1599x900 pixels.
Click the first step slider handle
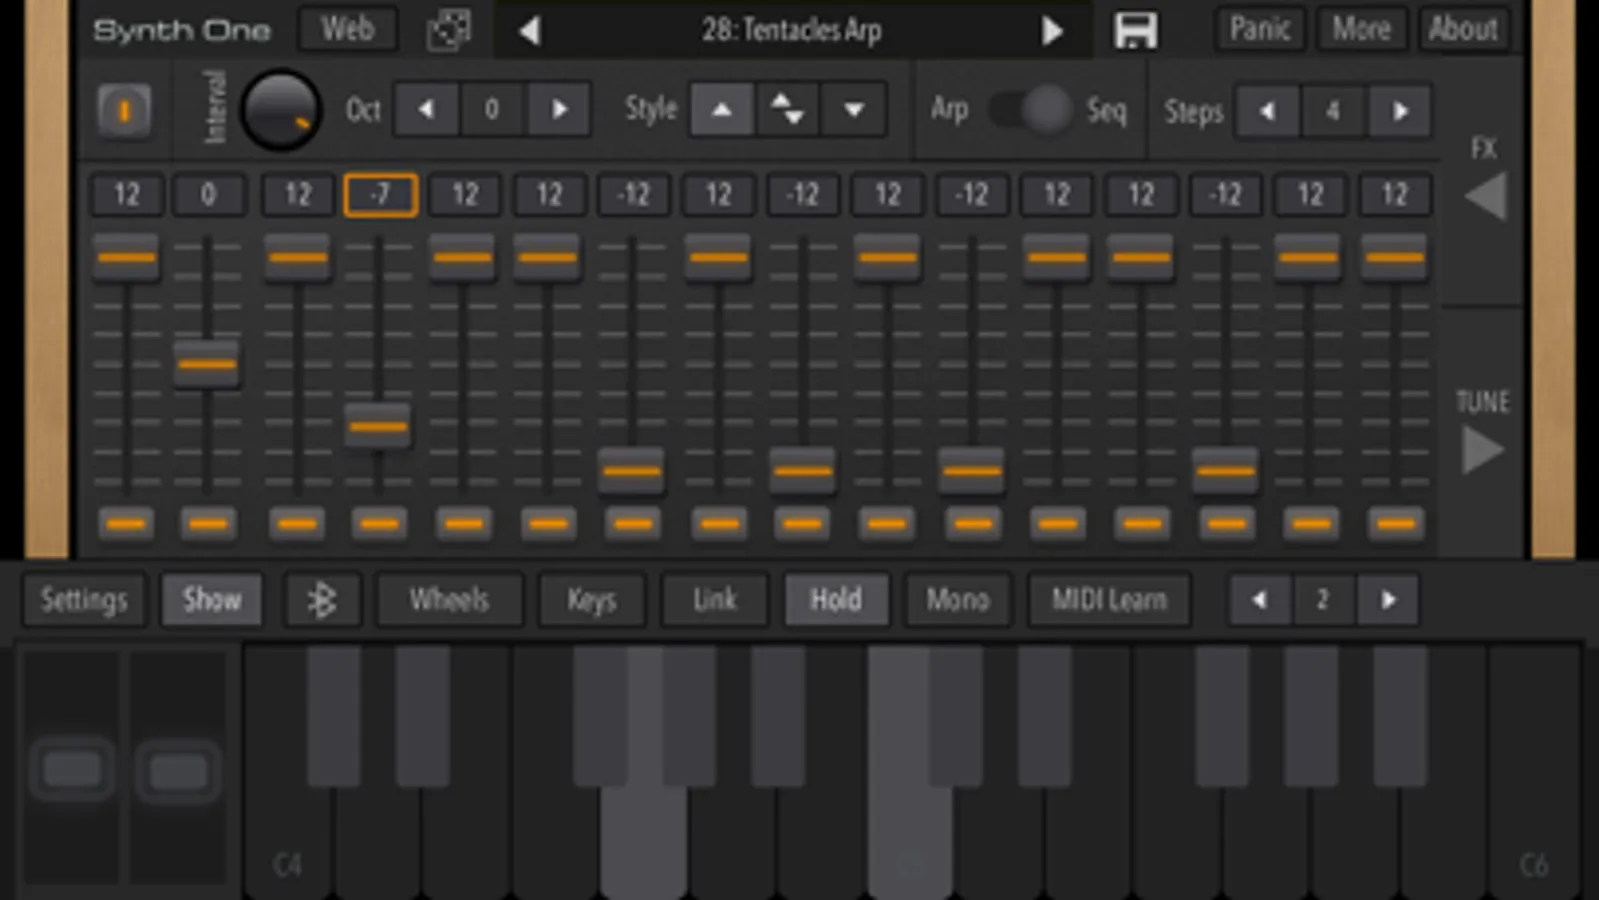[126, 257]
